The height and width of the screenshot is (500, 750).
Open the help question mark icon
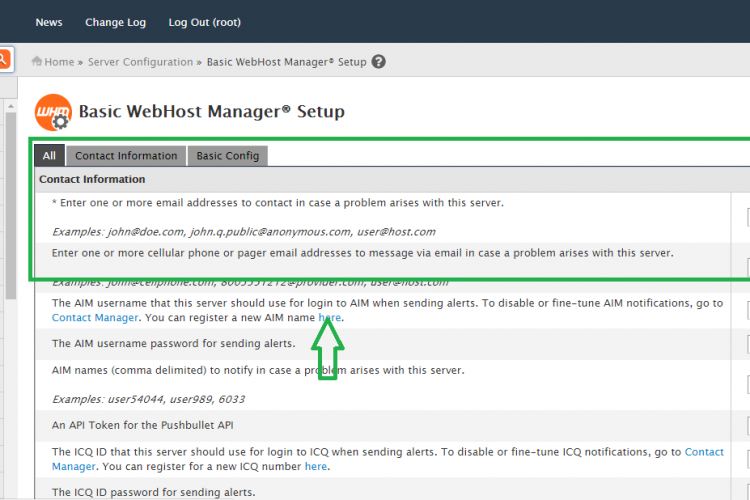(x=378, y=62)
